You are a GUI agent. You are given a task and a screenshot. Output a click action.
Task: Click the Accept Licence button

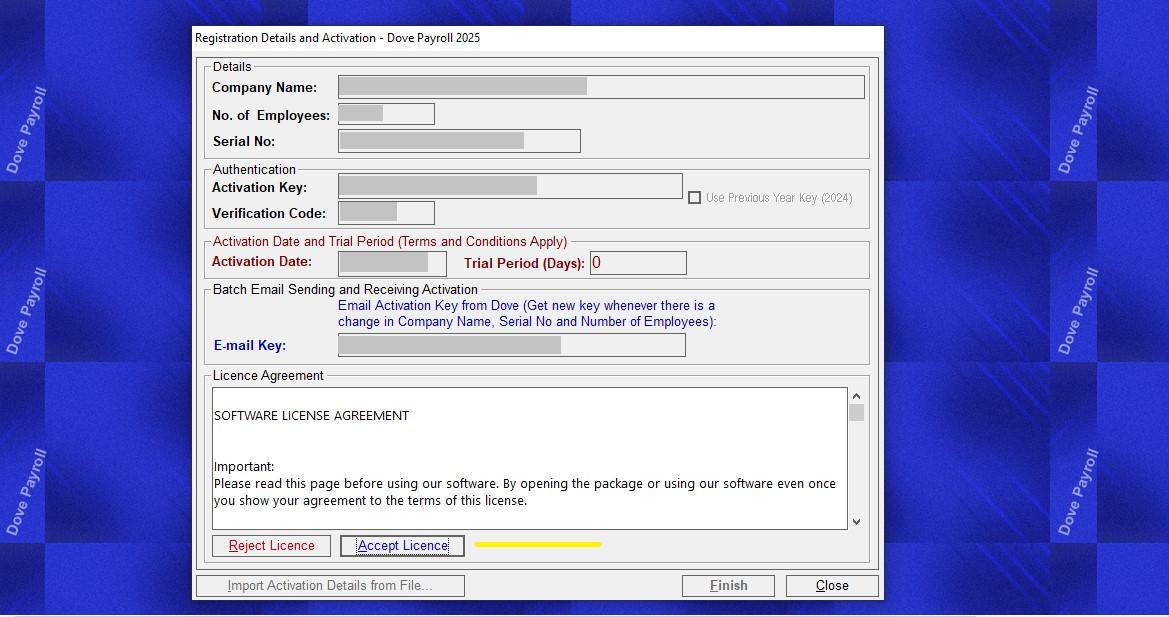(x=402, y=545)
